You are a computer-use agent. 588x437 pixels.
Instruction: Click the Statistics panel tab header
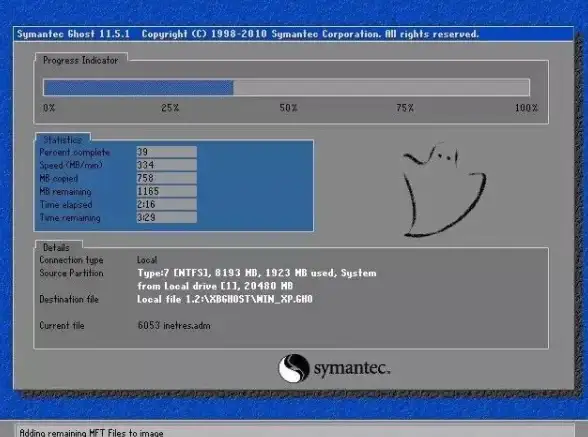pyautogui.click(x=63, y=139)
